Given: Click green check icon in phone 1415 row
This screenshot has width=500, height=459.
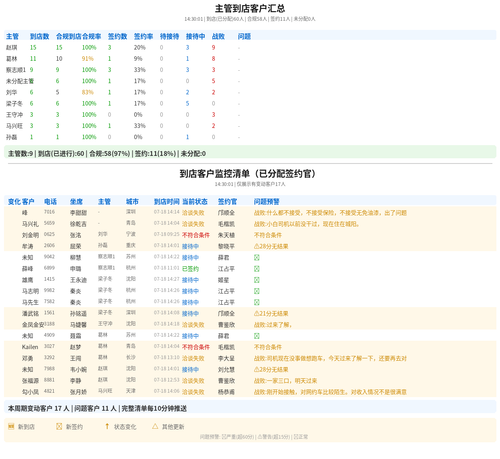Looking at the screenshot, I should [257, 280].
